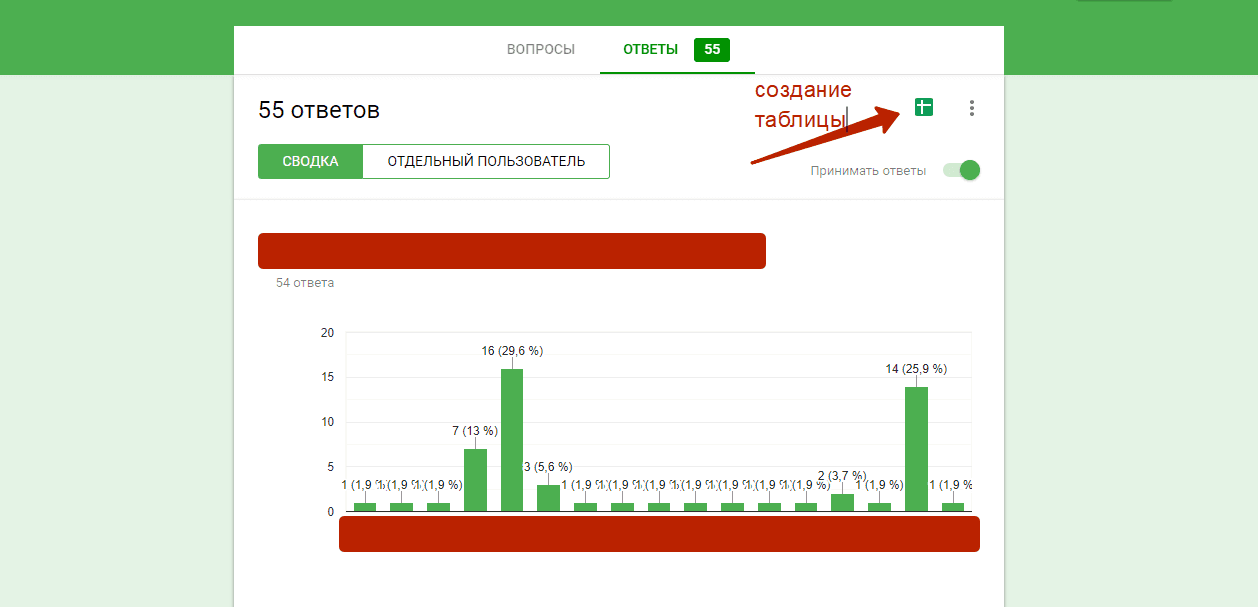Image resolution: width=1258 pixels, height=607 pixels.
Task: Click the создание таблицы red annotation text
Action: click(x=803, y=105)
